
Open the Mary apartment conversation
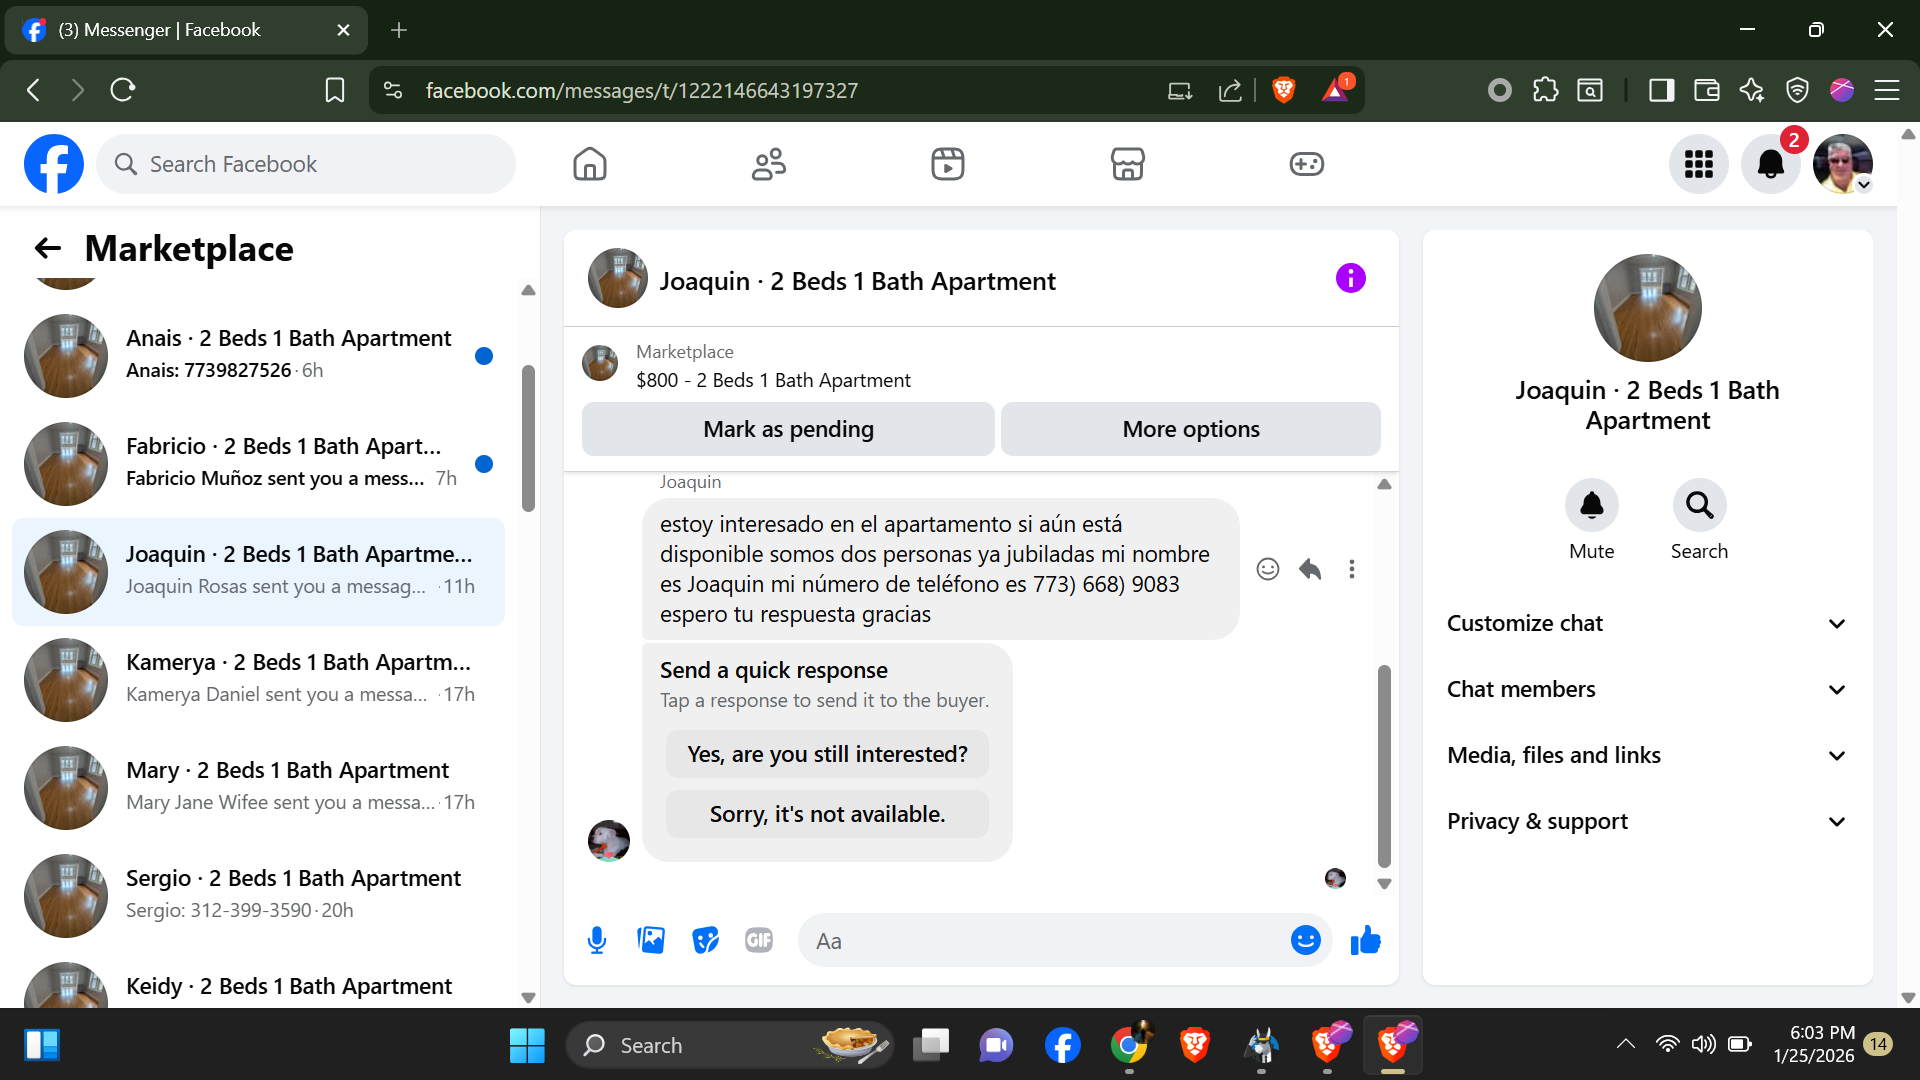point(258,788)
